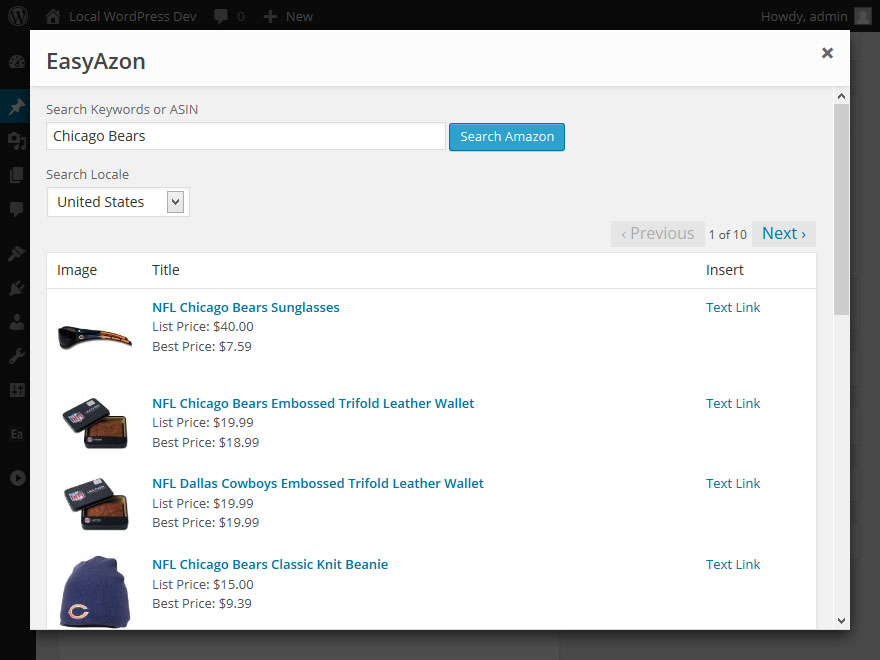This screenshot has width=880, height=660.
Task: Click the admin avatar in the top bar
Action: [863, 16]
